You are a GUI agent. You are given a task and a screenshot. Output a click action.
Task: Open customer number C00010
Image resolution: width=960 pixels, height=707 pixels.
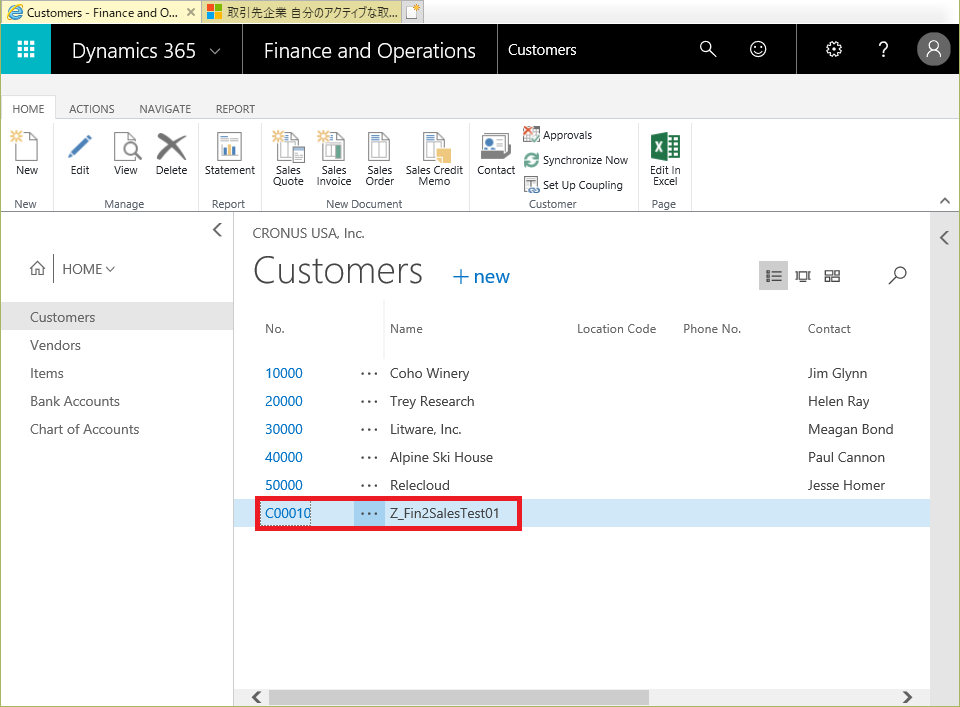[x=288, y=514]
